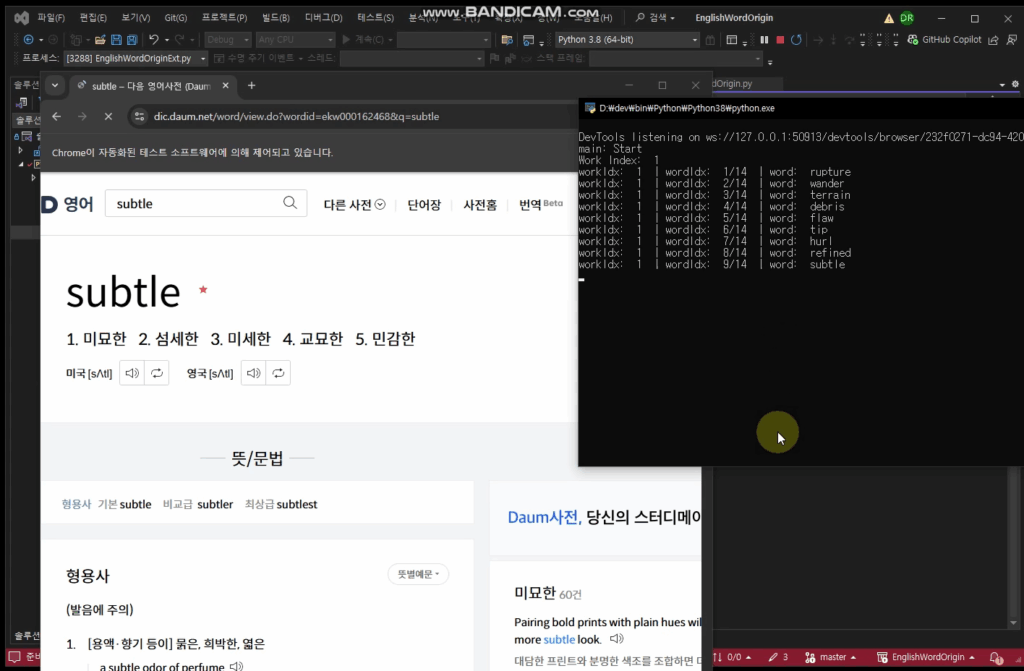Open the 스택 프레임 dropdown
This screenshot has width=1024, height=671.
(675, 59)
